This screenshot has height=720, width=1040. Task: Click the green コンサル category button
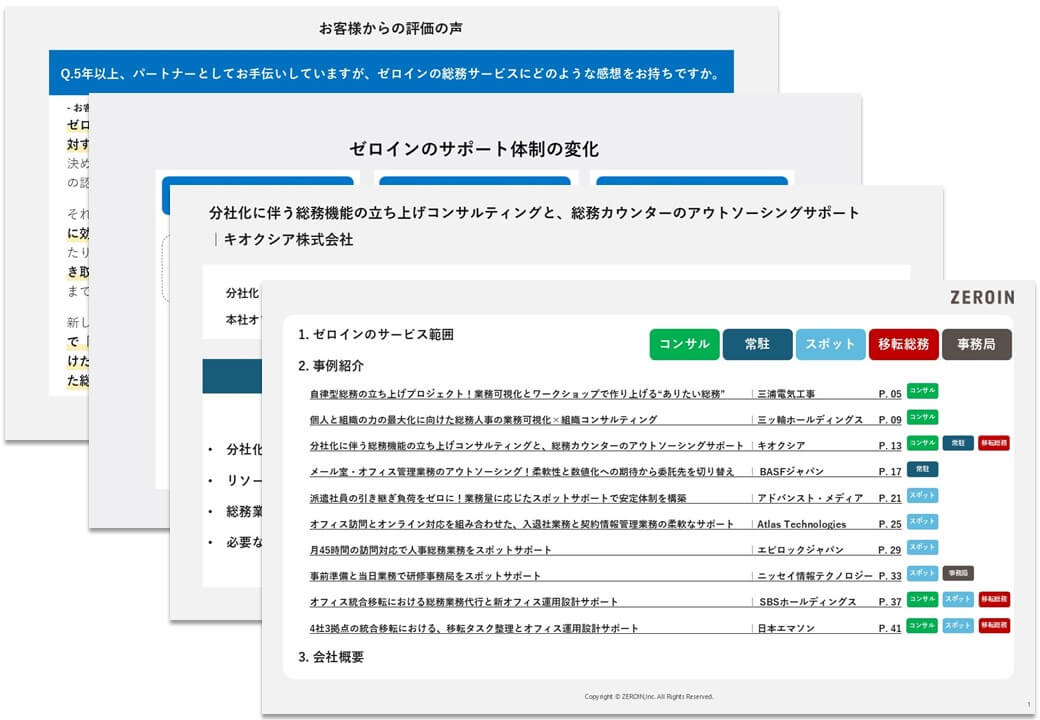point(684,344)
